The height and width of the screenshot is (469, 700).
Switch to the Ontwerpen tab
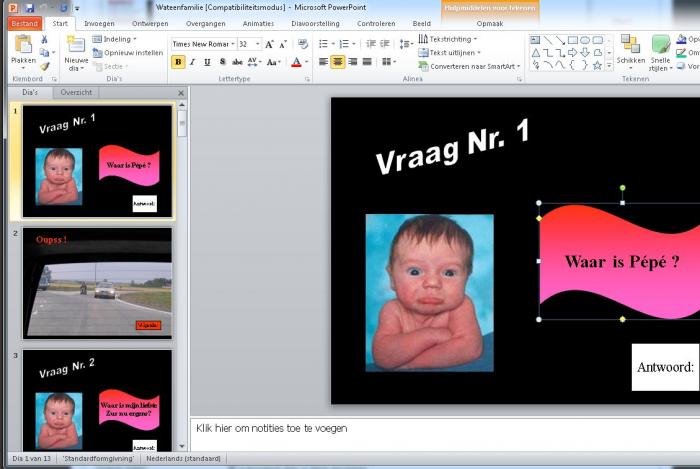(x=150, y=24)
